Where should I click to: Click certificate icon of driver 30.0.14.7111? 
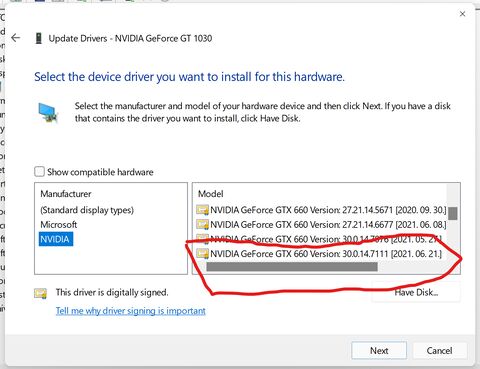click(202, 254)
